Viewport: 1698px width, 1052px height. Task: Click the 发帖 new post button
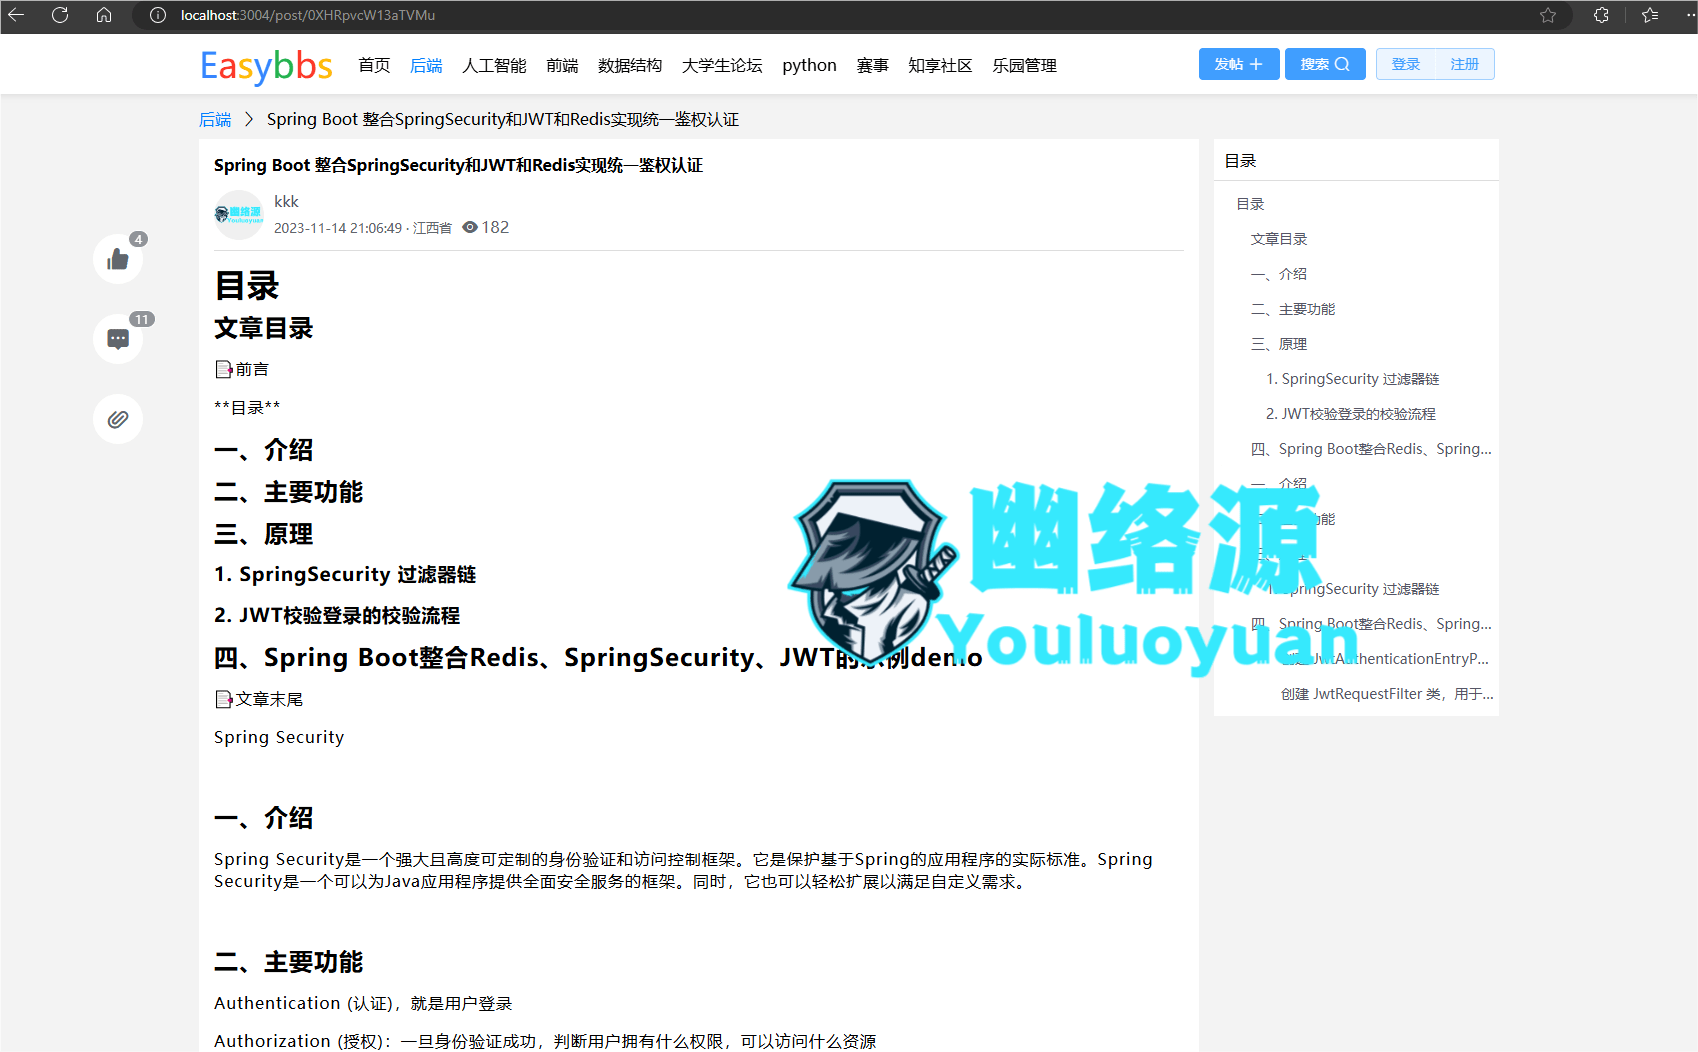[x=1238, y=63]
